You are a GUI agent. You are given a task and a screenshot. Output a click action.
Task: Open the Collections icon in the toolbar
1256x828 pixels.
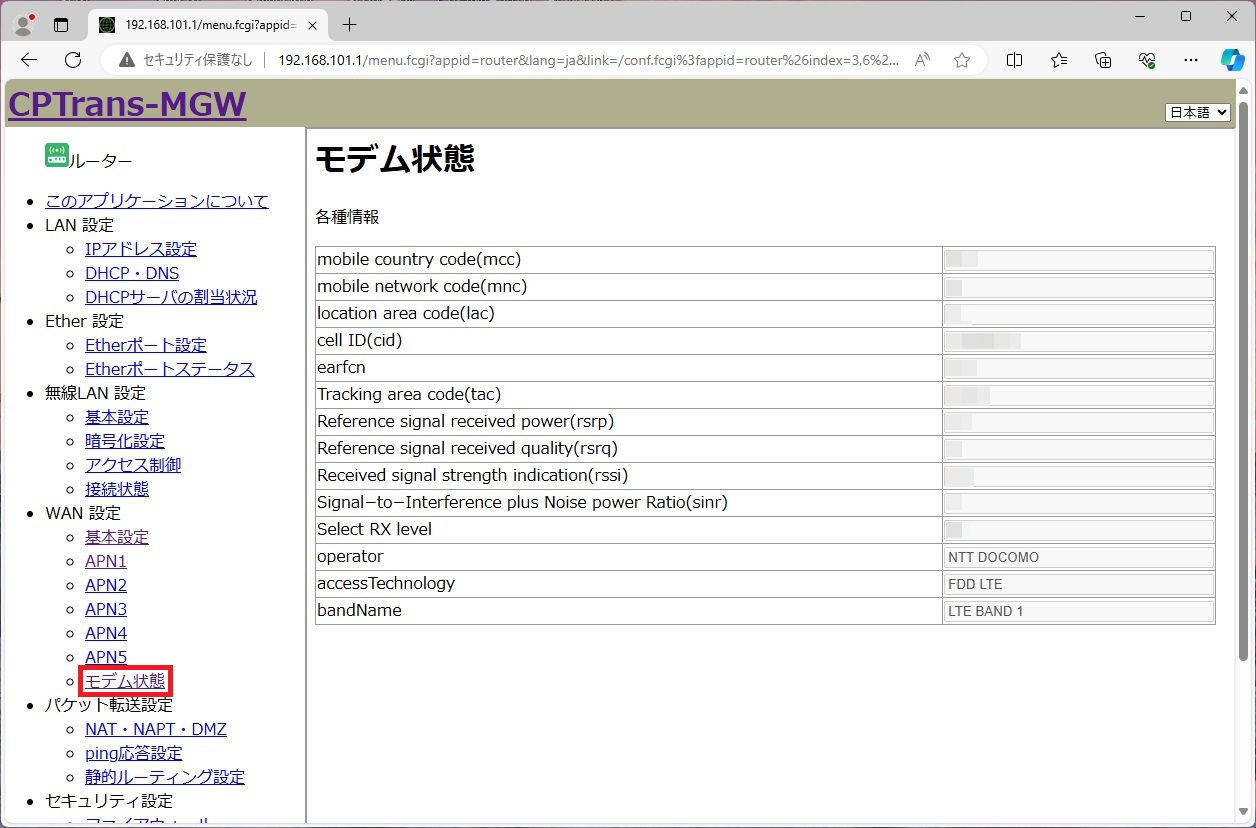[x=1103, y=60]
